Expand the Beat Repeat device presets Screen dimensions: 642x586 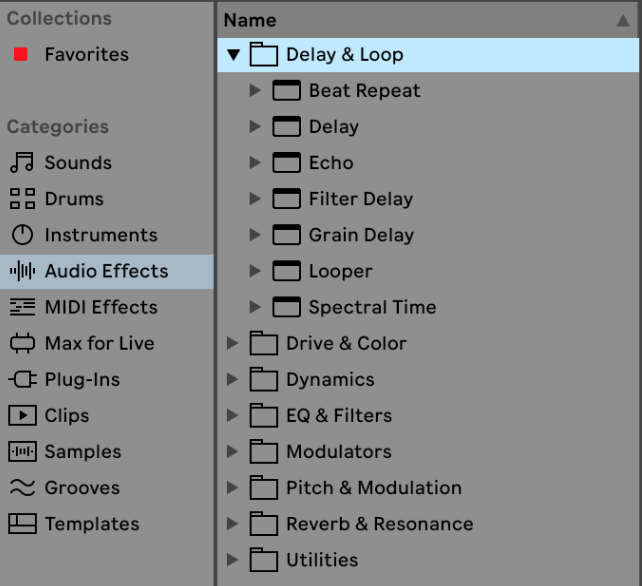point(255,91)
